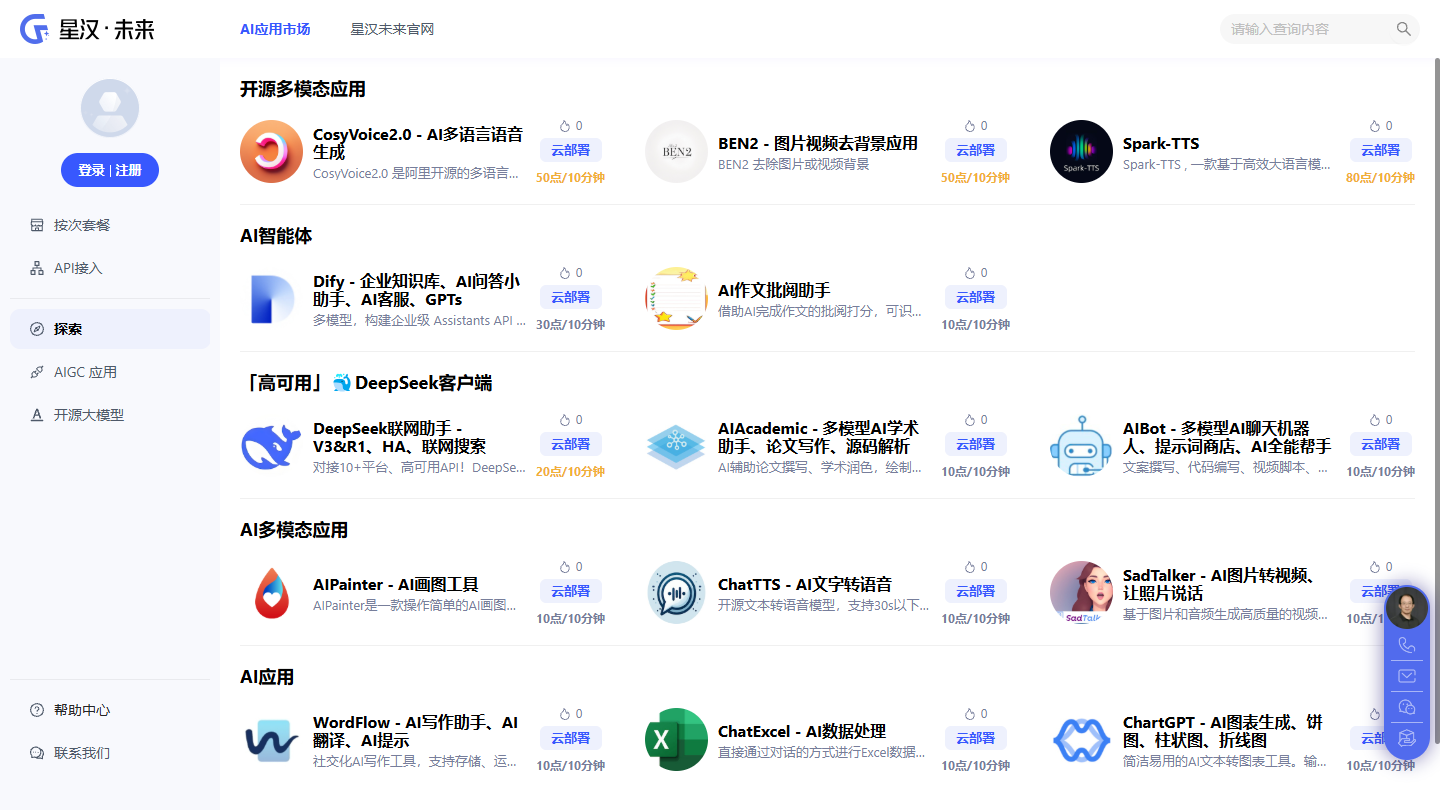1440x810 pixels.
Task: Click the sidebar user avatar placeholder
Action: (110, 108)
